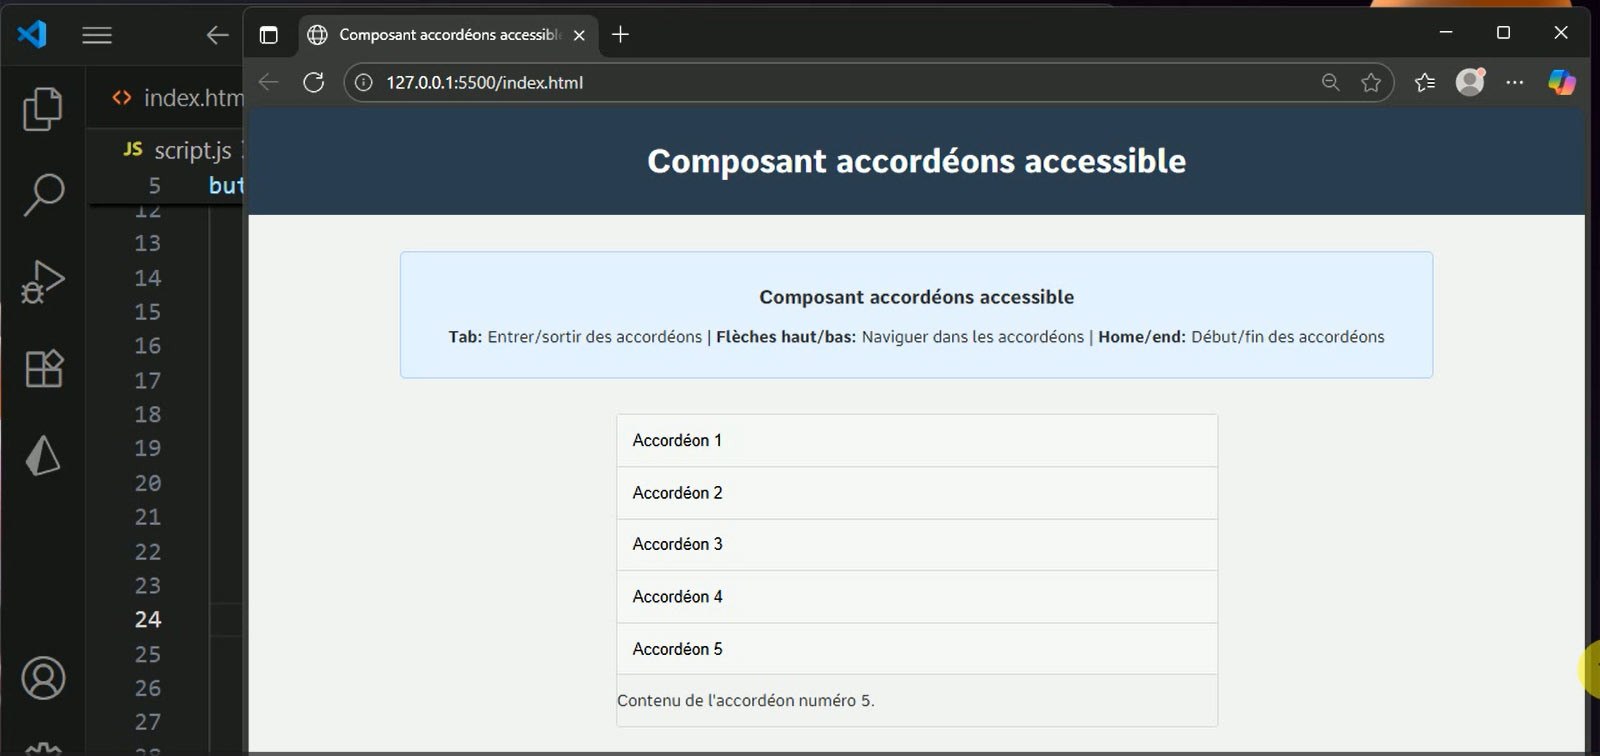1600x756 pixels.
Task: Expand Accordéon 1
Action: [916, 441]
